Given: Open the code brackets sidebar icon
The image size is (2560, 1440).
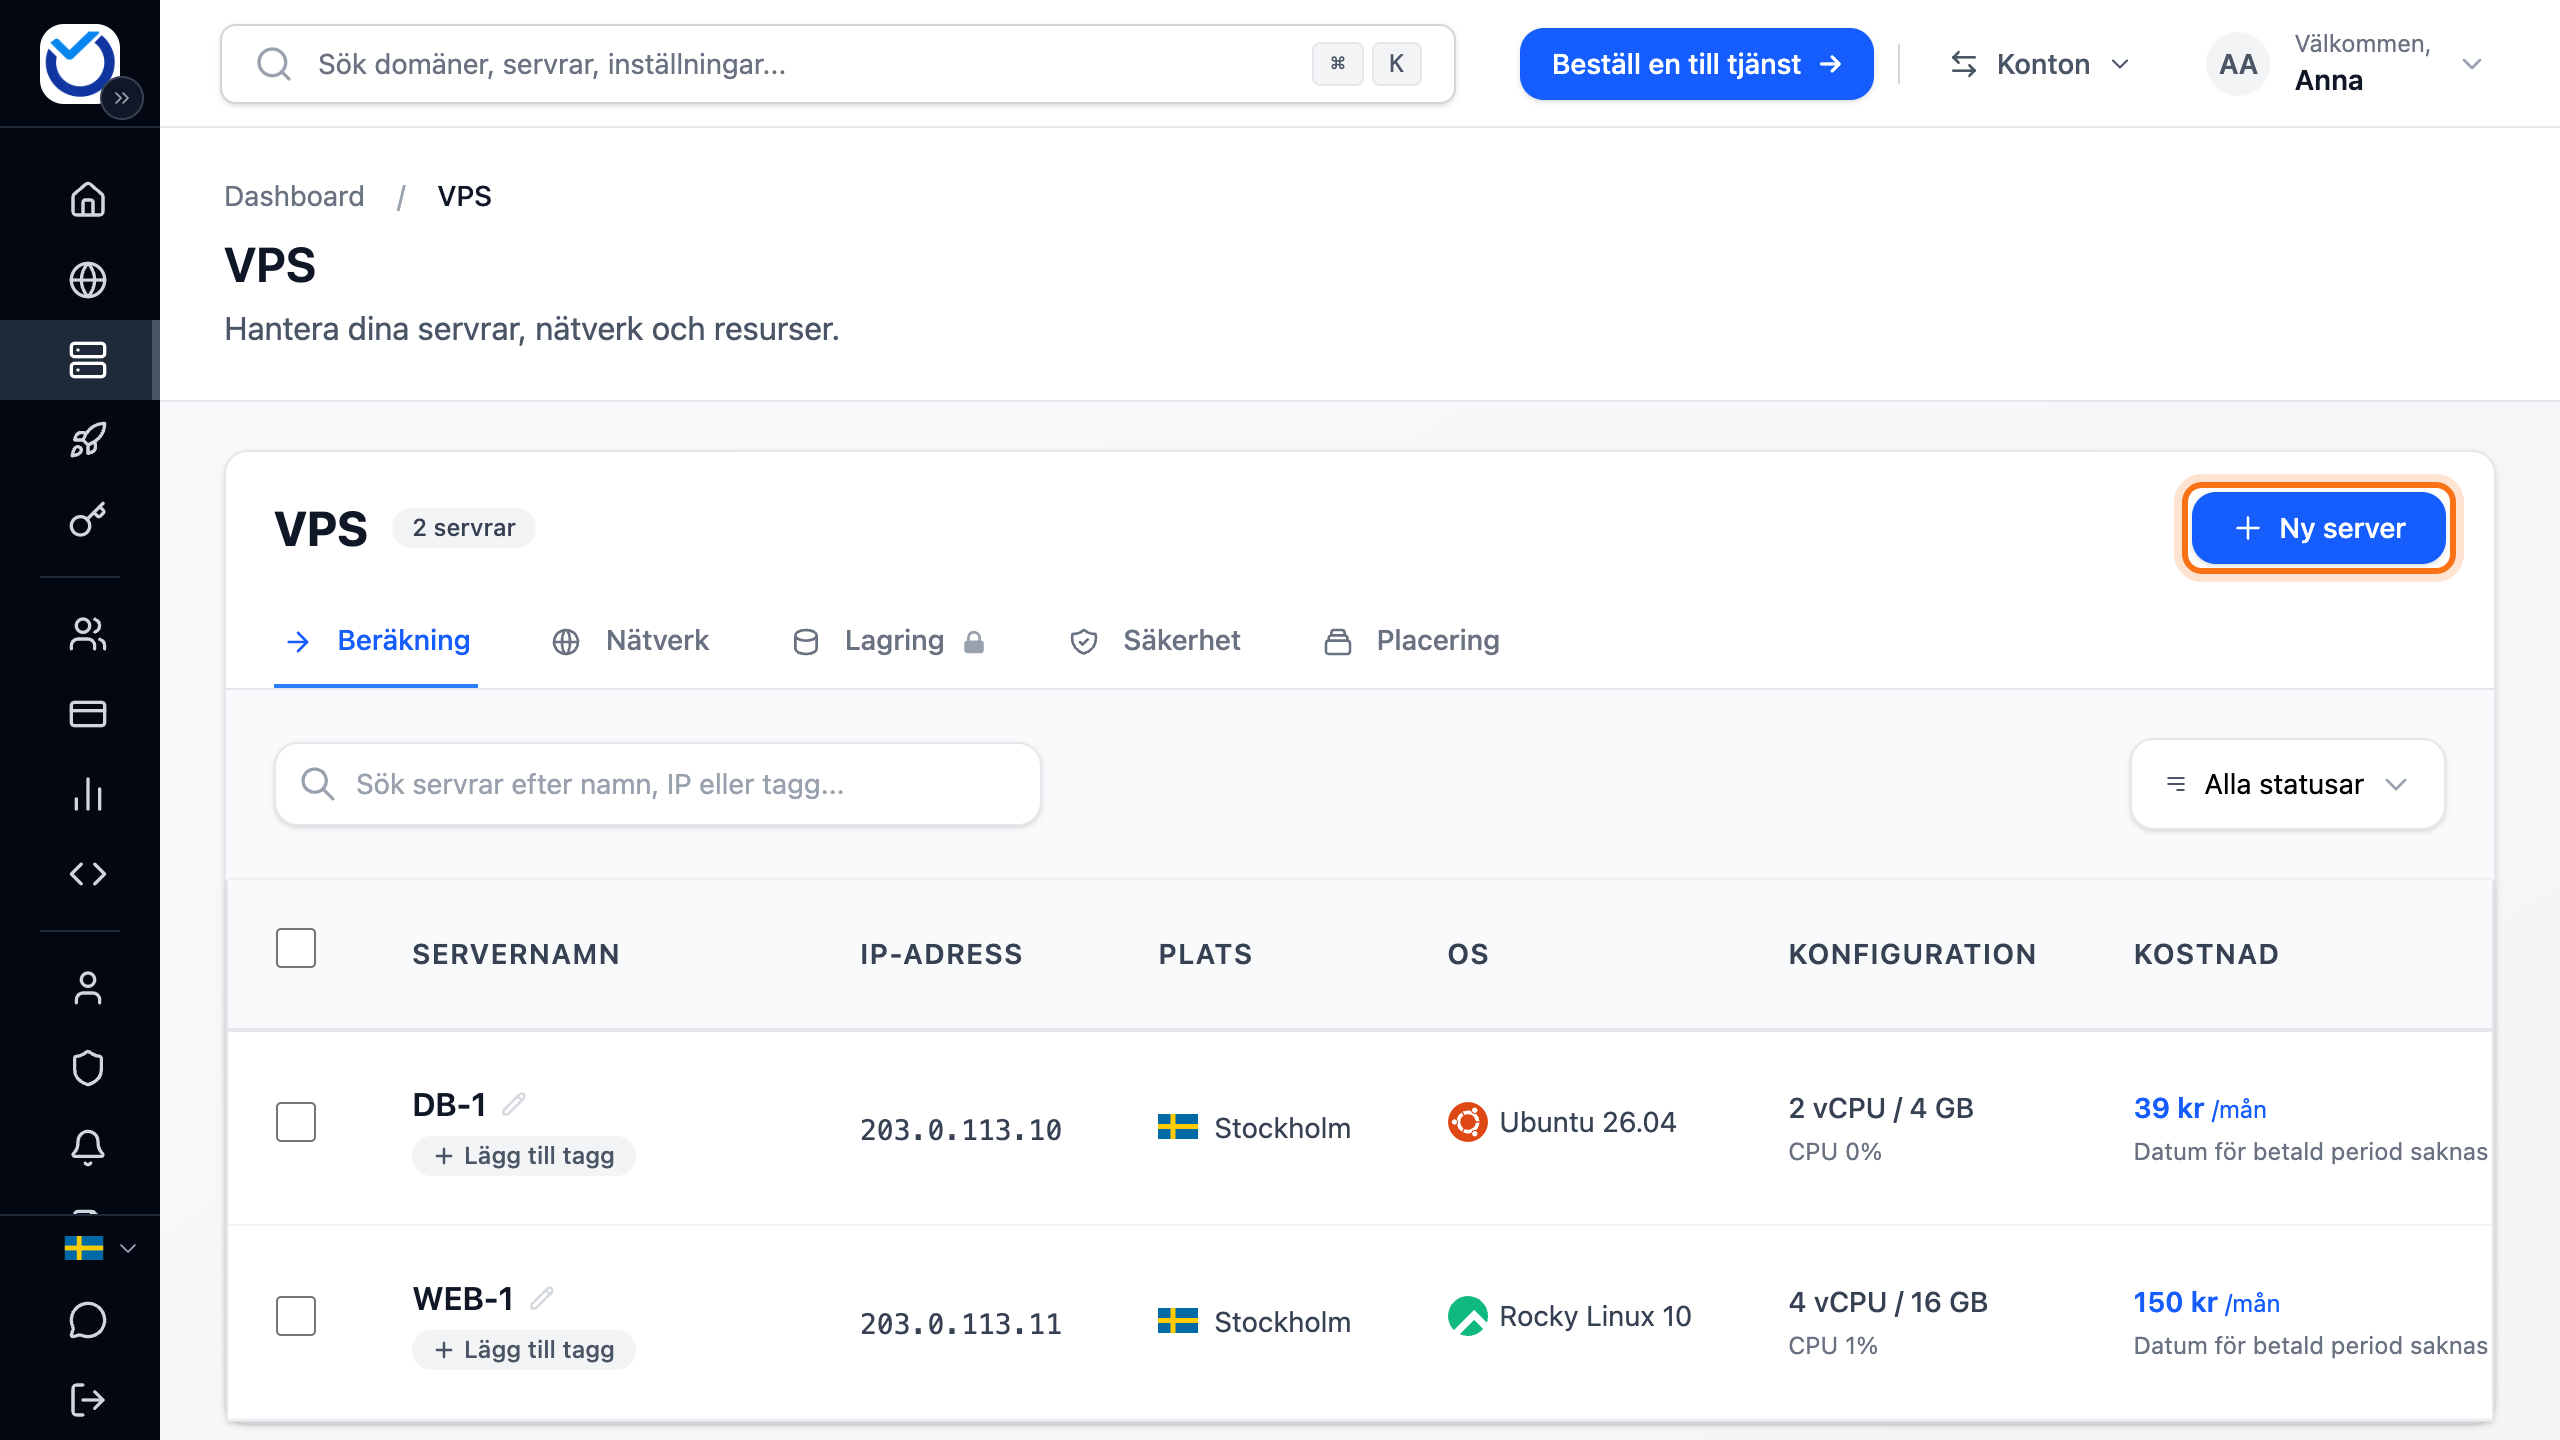Looking at the screenshot, I should click(x=88, y=874).
